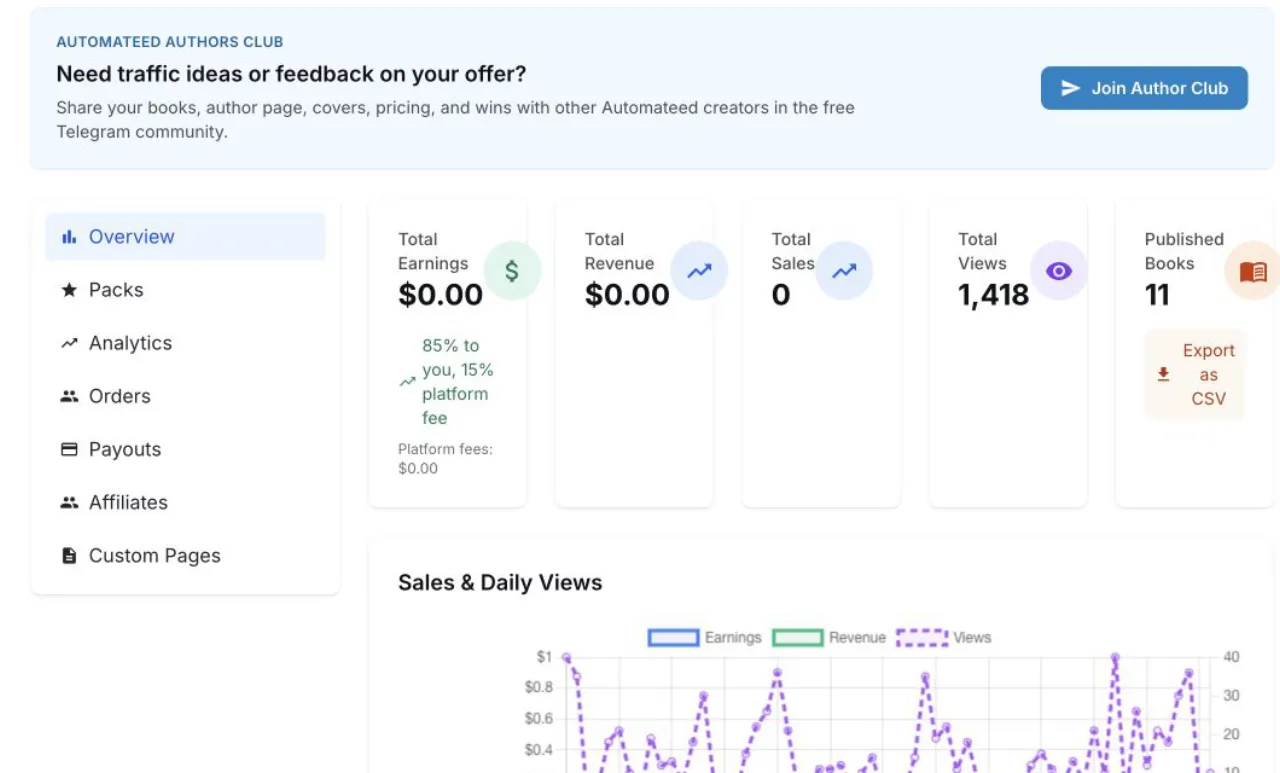Open the Packs section
1280x773 pixels.
(x=185, y=290)
